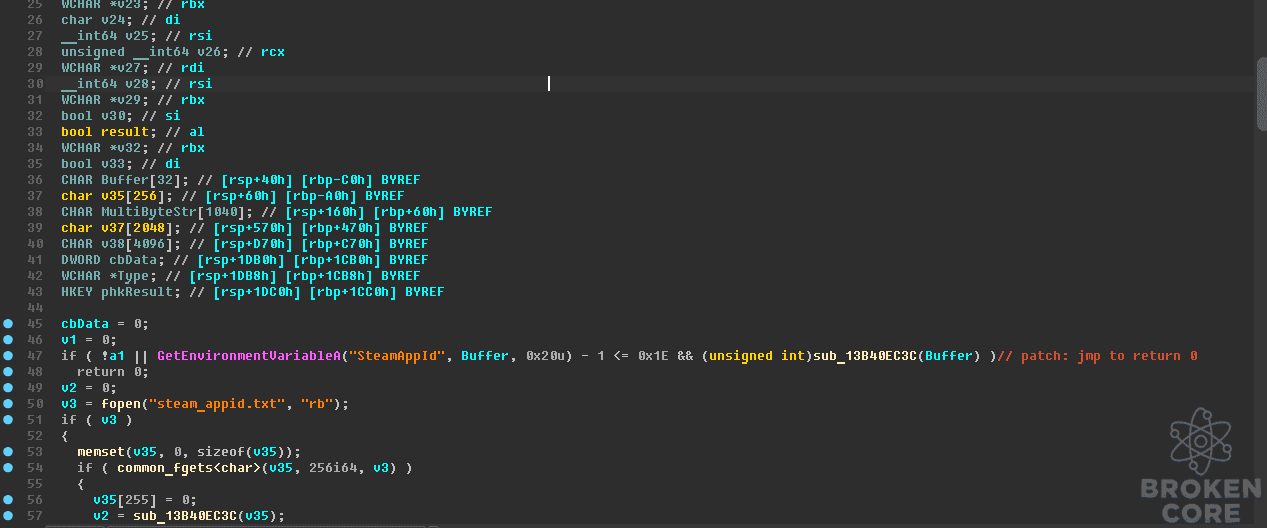Select phkResult variable declaration
Viewport: 1267px width, 528px height.
coord(136,292)
